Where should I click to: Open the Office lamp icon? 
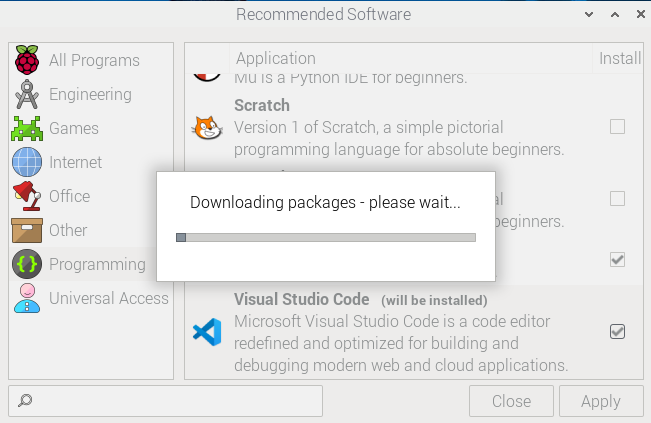point(27,196)
